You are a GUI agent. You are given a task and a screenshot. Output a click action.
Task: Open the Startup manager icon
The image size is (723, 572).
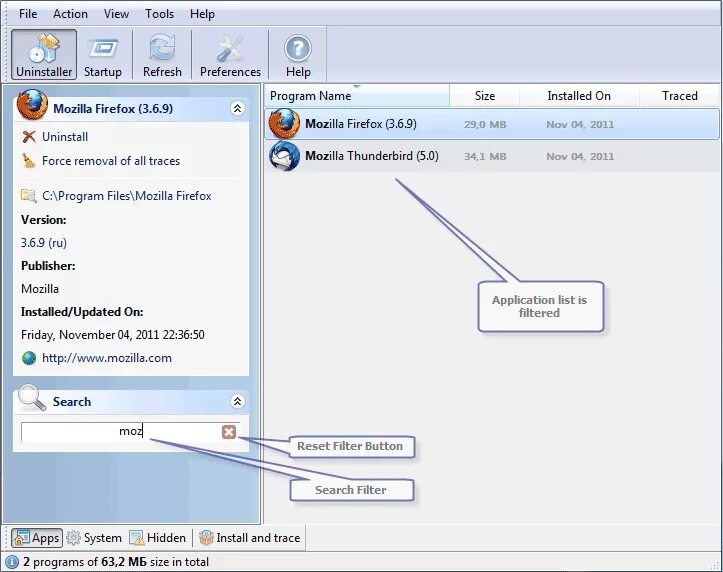(103, 48)
